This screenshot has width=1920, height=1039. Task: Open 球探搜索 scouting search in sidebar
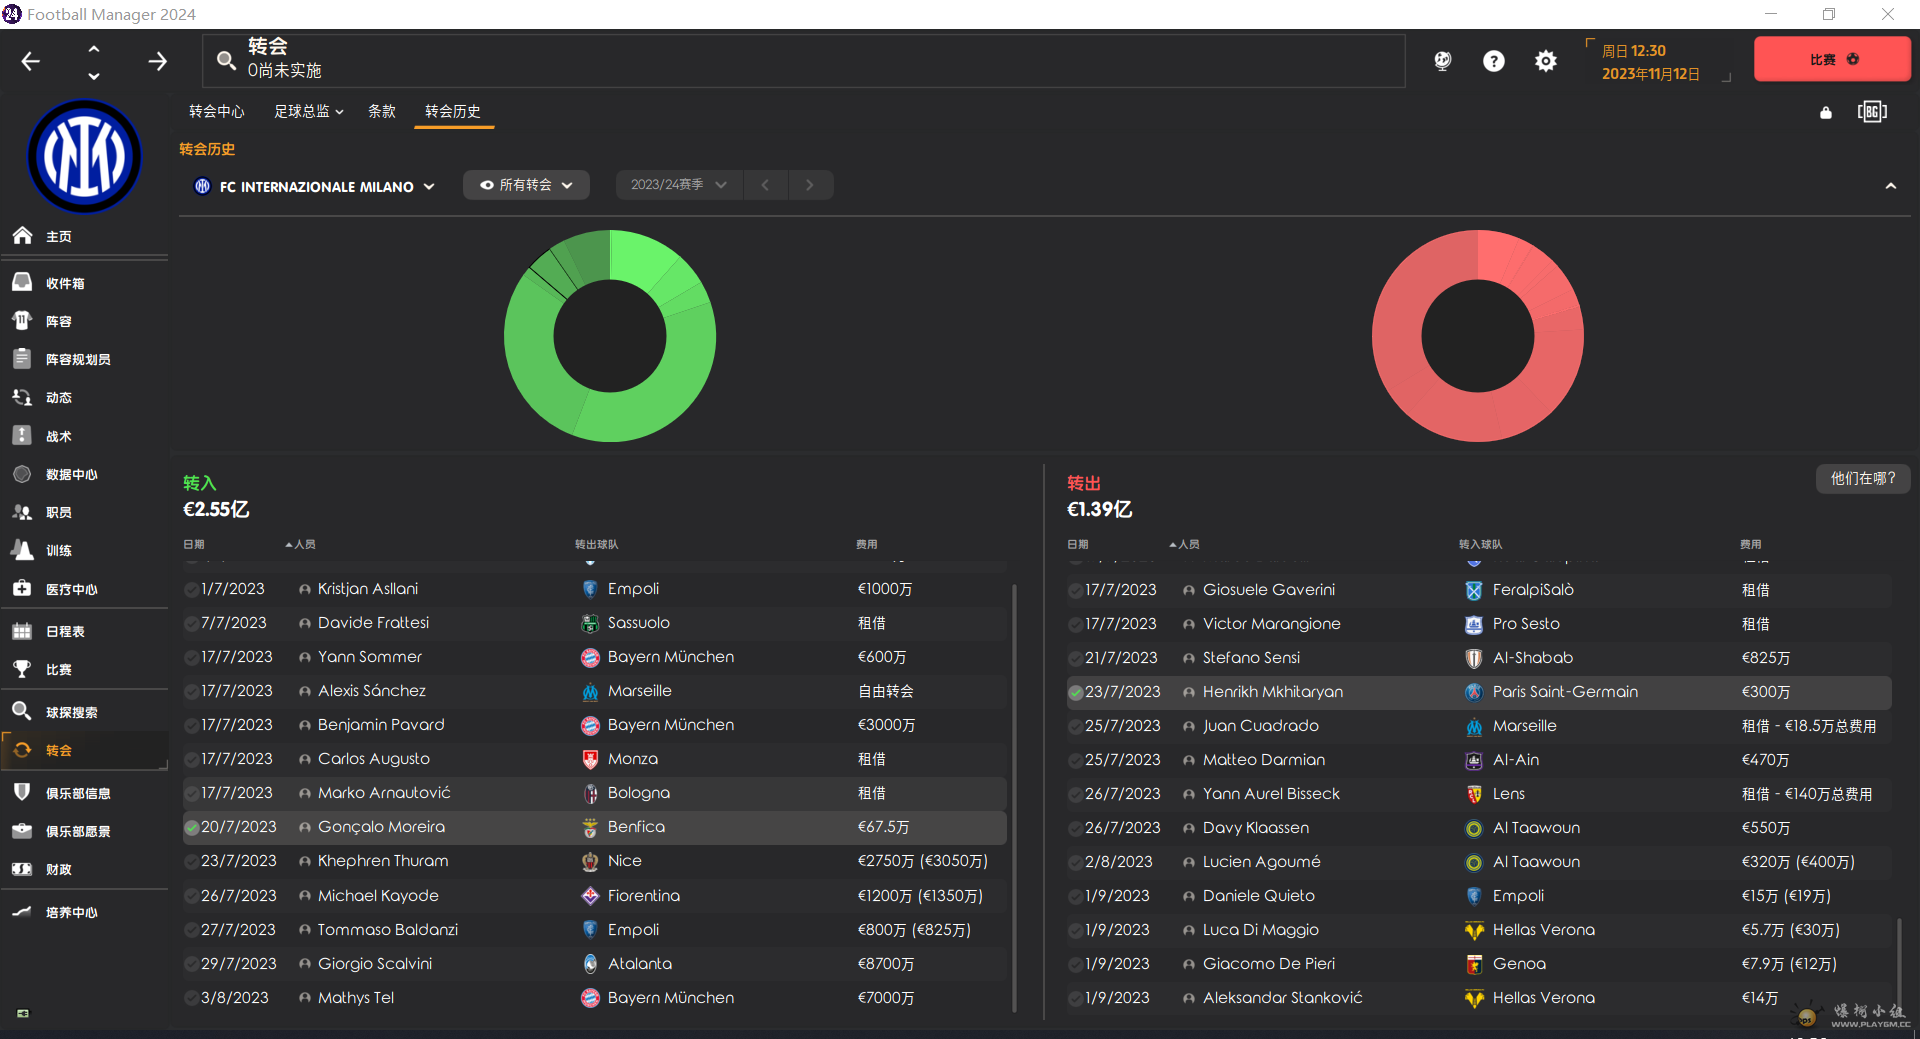pos(71,712)
